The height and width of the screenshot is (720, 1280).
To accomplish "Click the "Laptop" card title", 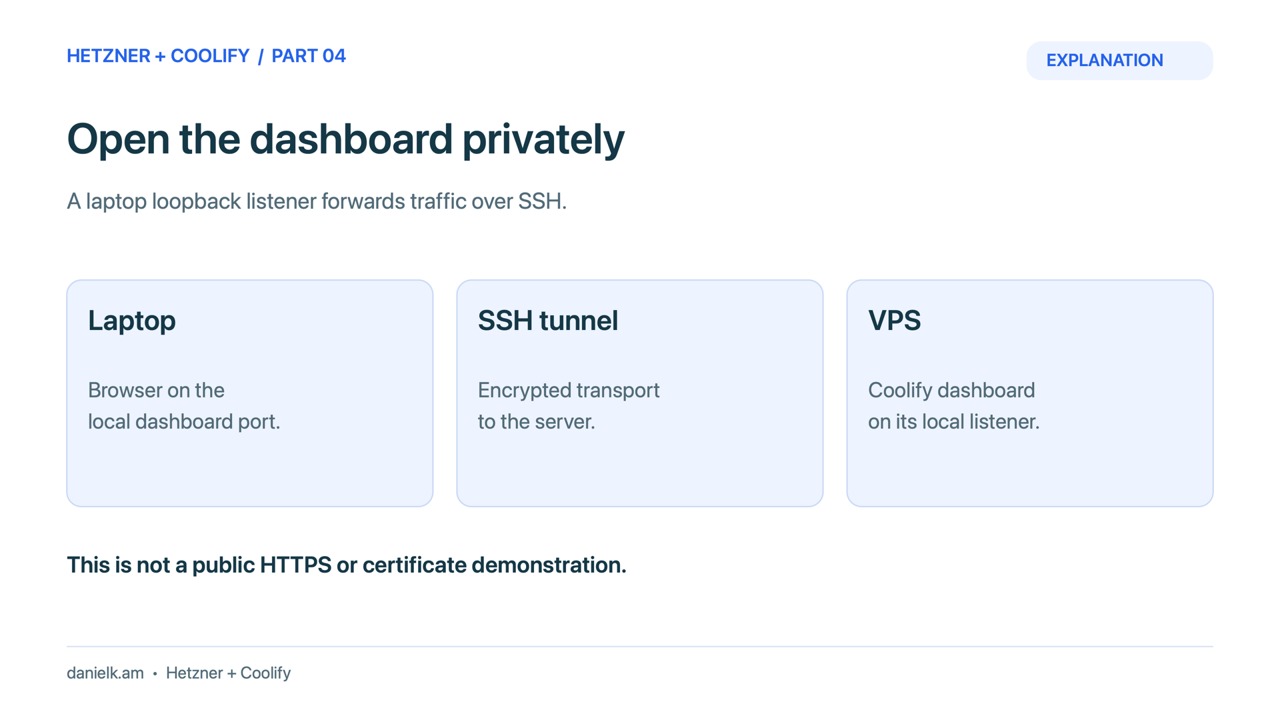I will (x=132, y=321).
